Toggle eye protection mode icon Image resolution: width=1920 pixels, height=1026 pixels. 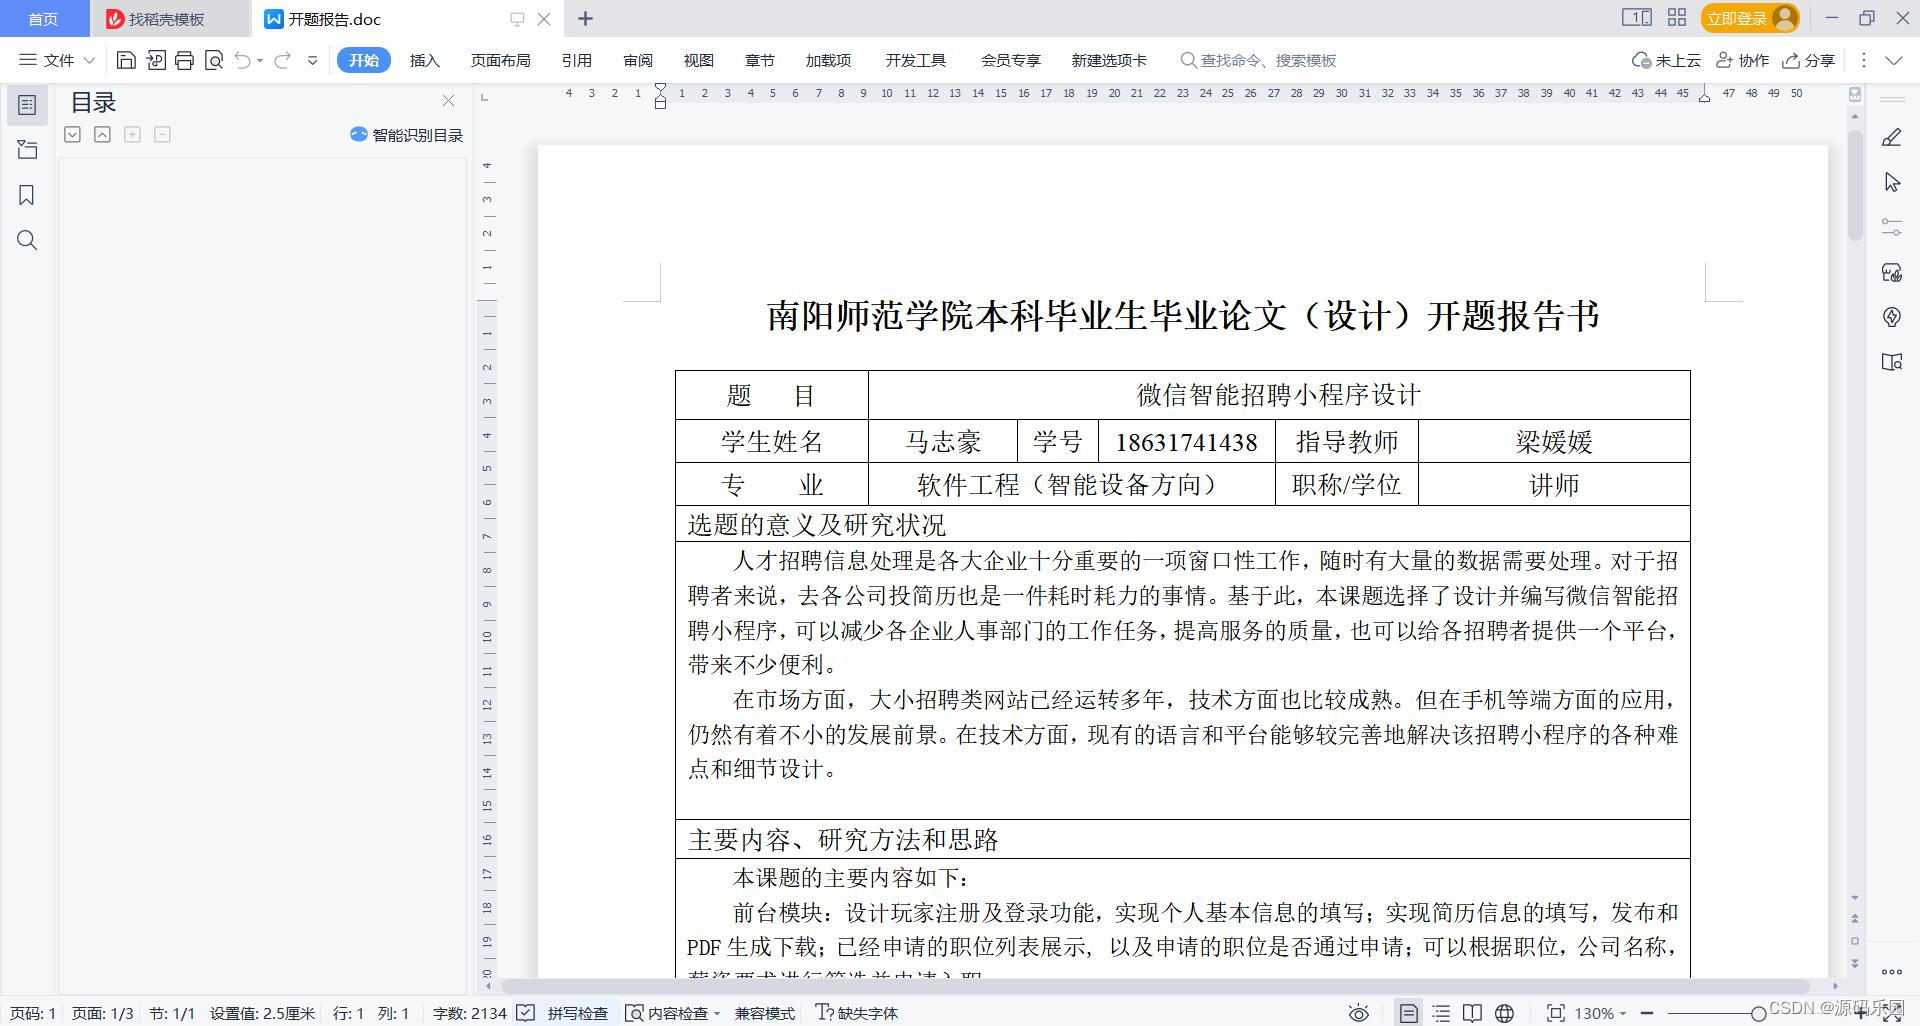click(x=1358, y=1013)
